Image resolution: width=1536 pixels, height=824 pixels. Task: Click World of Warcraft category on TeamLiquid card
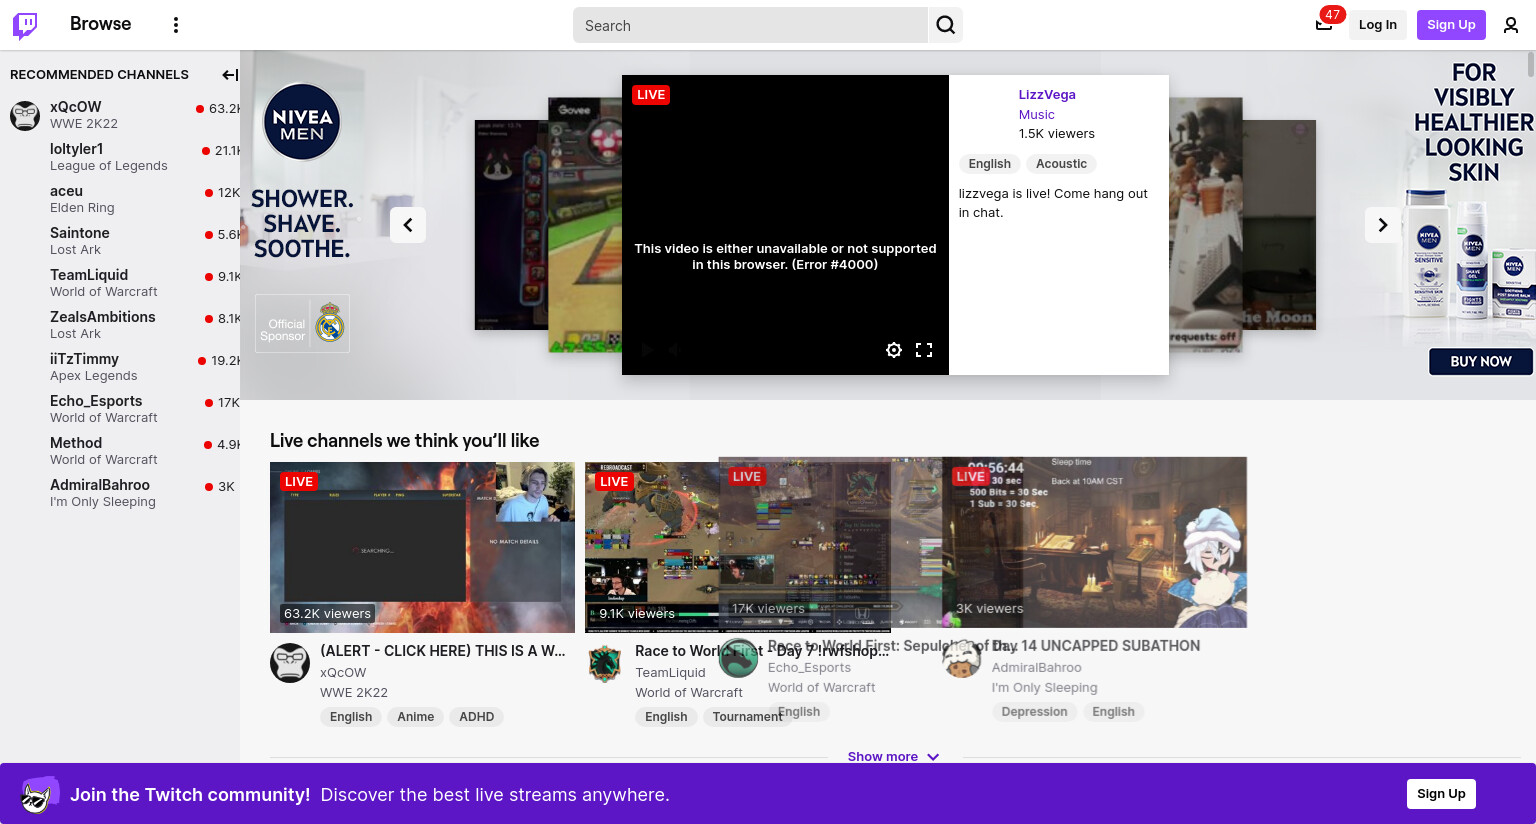pos(689,693)
